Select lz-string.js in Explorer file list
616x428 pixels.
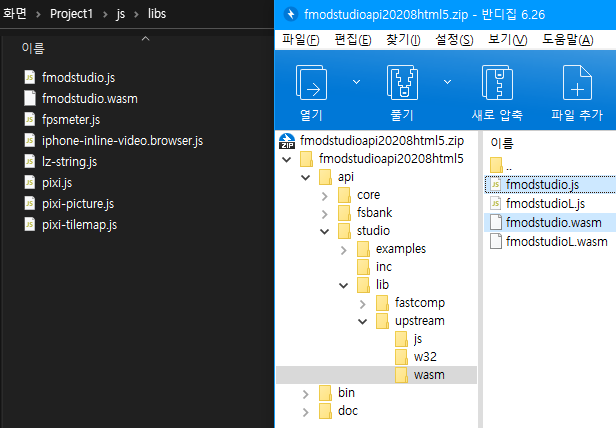[x=69, y=162]
